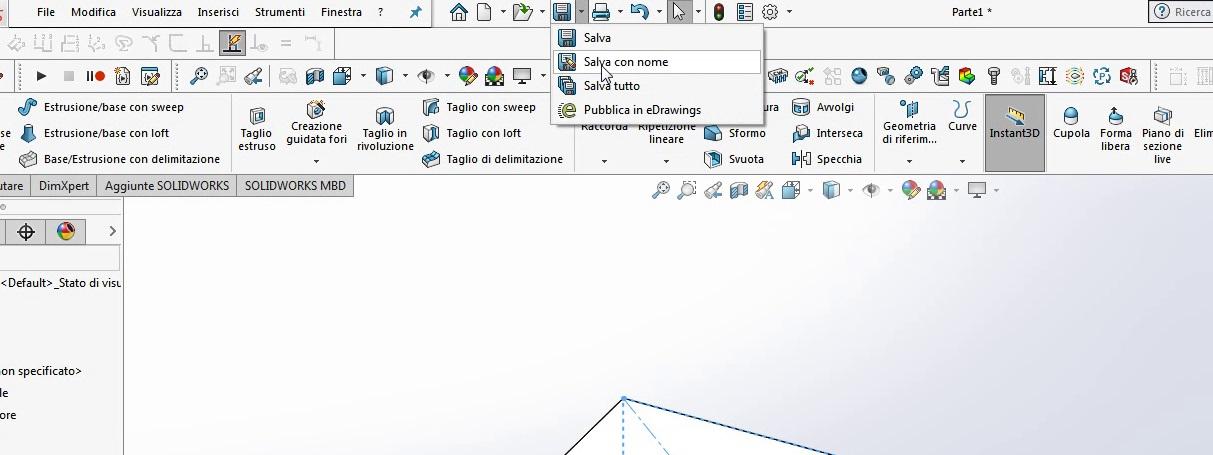Activate the Select cursor tool
This screenshot has height=455, width=1213.
(x=679, y=12)
